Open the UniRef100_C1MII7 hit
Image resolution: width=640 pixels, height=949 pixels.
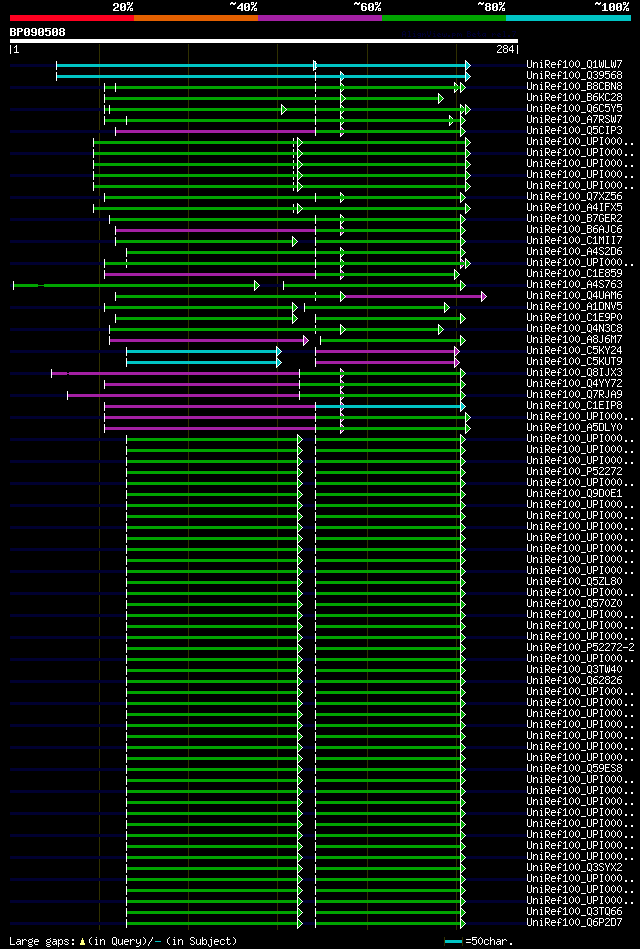(574, 241)
